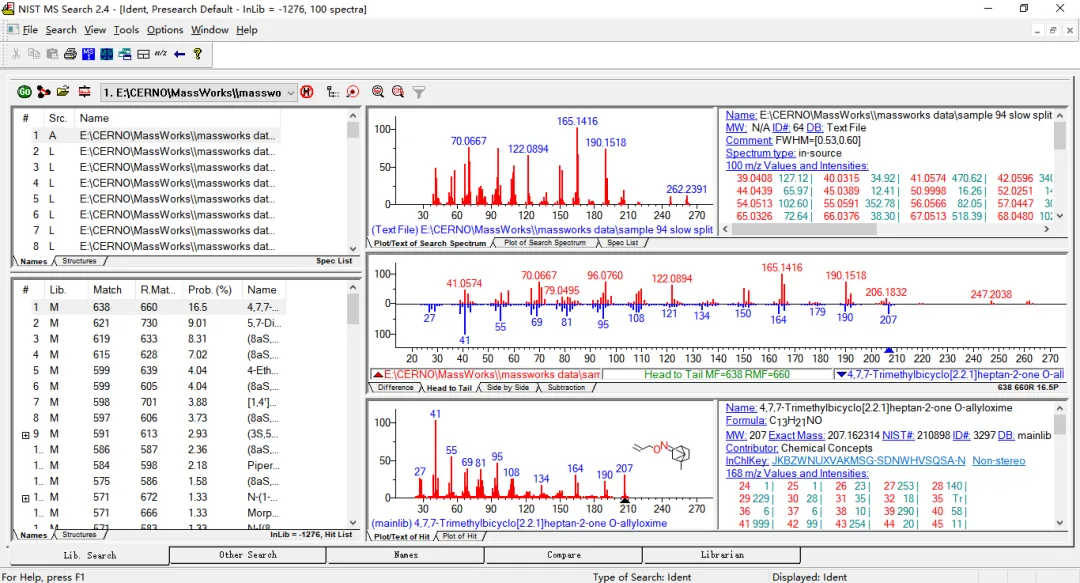Click the open folder icon
The width and height of the screenshot is (1080, 583).
(x=63, y=92)
